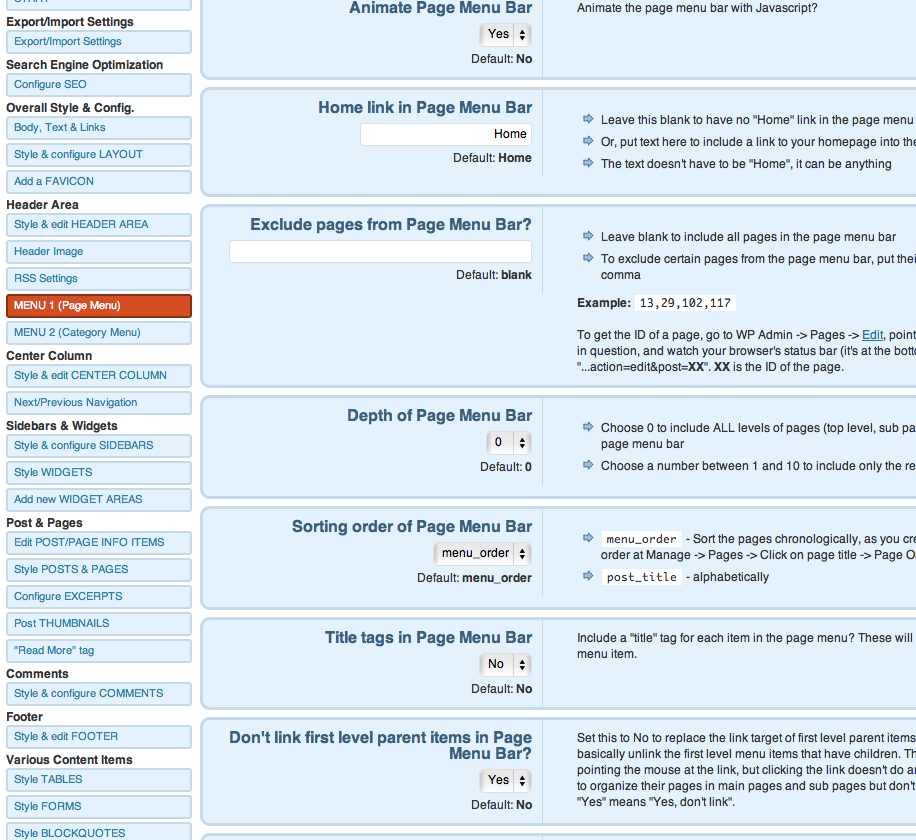Select MENU 1 (Page Menu) item
Viewport: 916px width, 840px height.
99,306
